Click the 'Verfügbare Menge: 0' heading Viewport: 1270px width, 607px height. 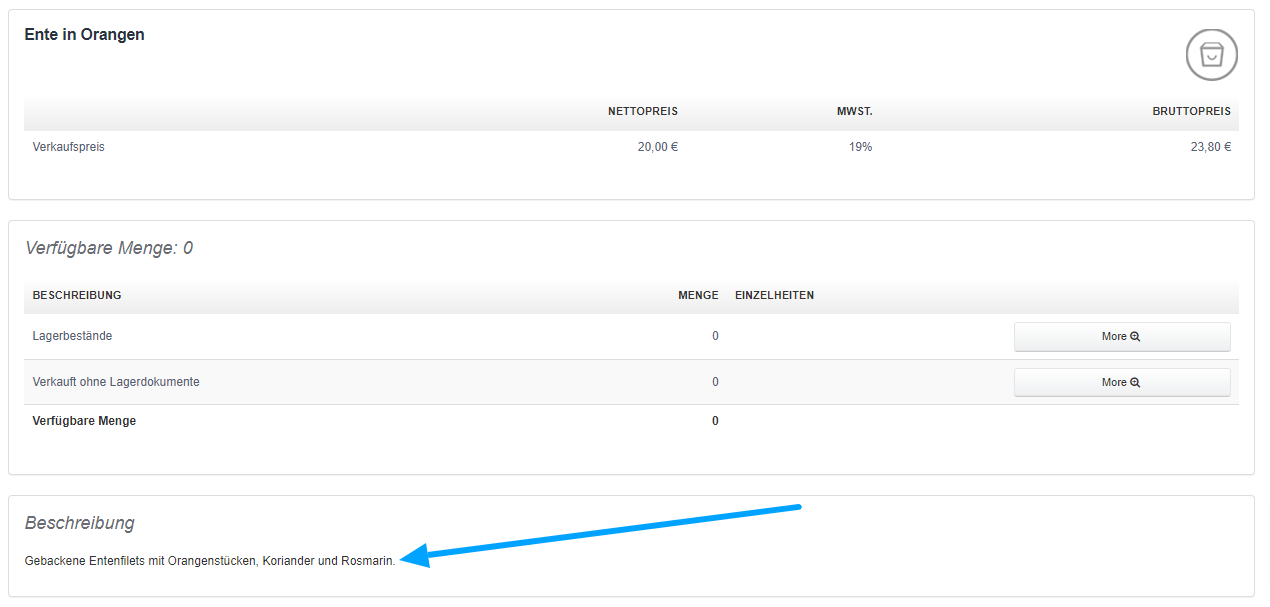coord(109,248)
